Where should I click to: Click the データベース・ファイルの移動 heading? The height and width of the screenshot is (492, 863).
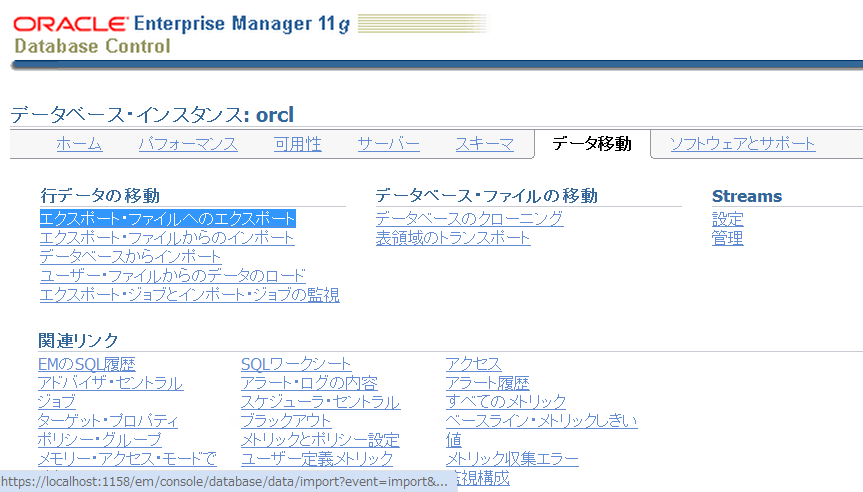[487, 195]
